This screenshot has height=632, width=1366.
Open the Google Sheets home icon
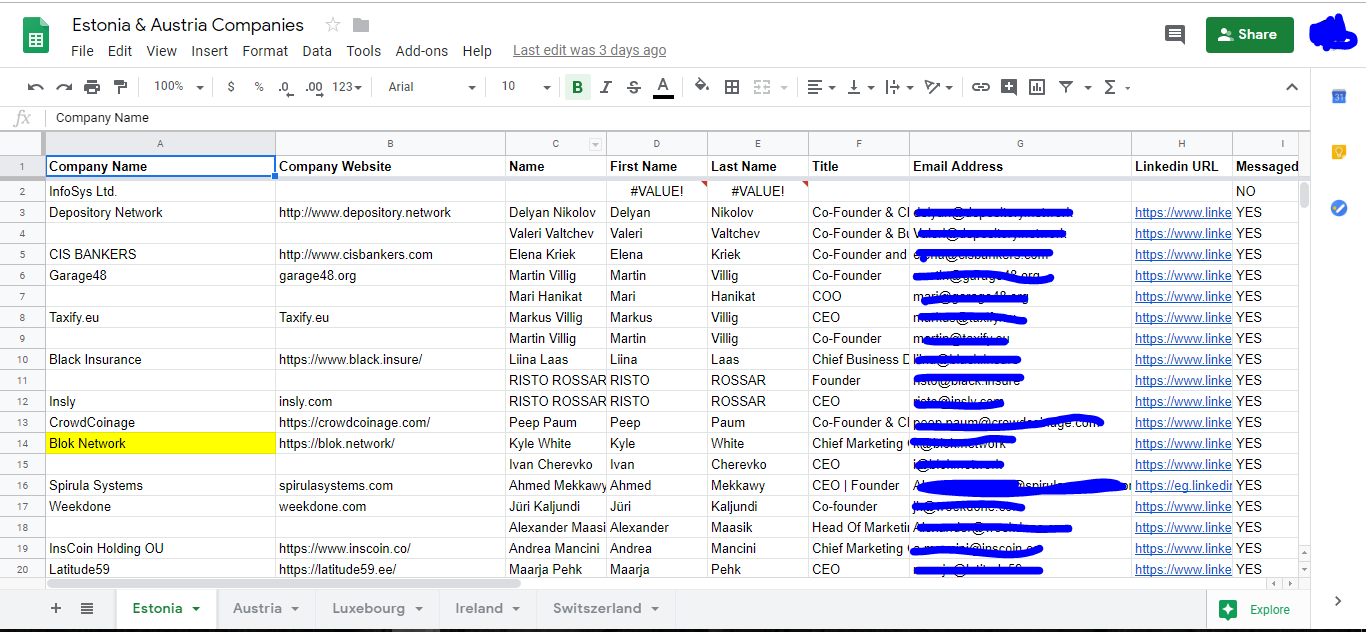point(36,37)
